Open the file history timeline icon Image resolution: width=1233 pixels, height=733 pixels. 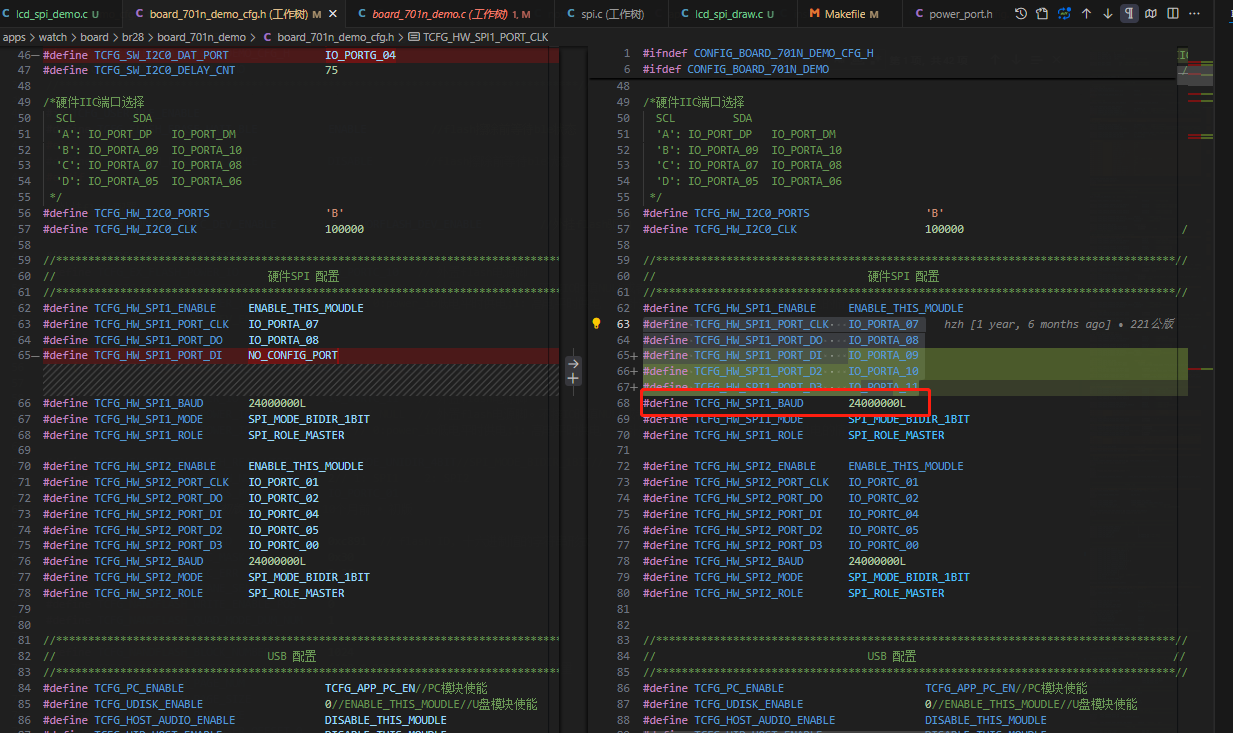point(1020,14)
